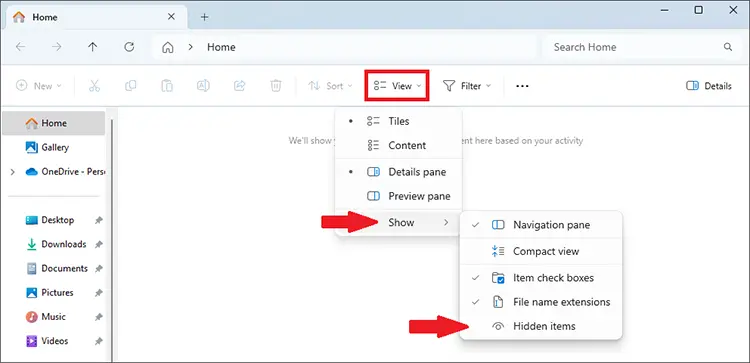The height and width of the screenshot is (363, 750).
Task: Expand the OneDrive tree node chevron
Action: pos(12,172)
